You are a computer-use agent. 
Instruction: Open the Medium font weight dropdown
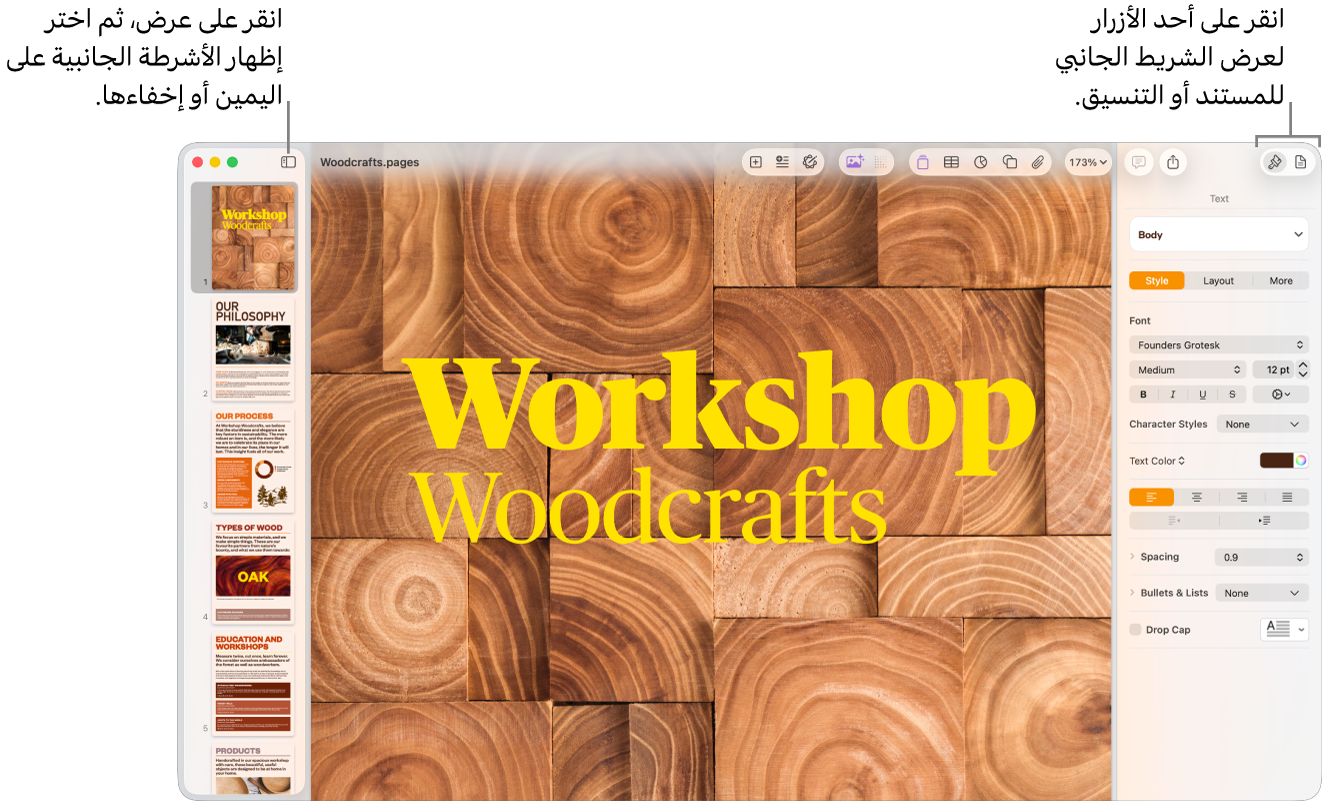click(x=1188, y=370)
